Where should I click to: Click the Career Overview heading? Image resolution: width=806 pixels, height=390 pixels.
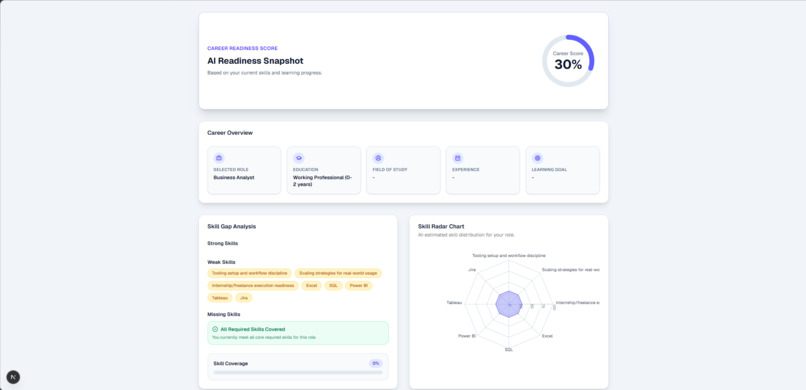pyautogui.click(x=230, y=133)
